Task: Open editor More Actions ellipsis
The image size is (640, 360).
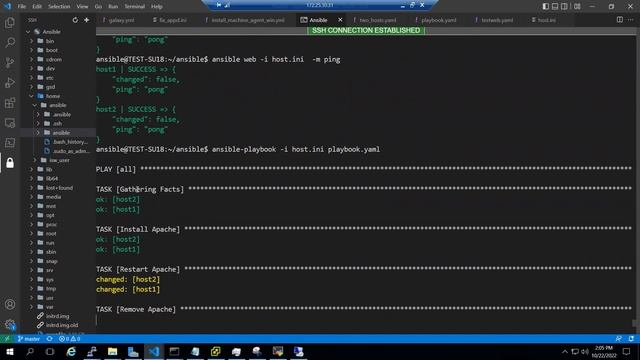Action: pyautogui.click(x=631, y=20)
